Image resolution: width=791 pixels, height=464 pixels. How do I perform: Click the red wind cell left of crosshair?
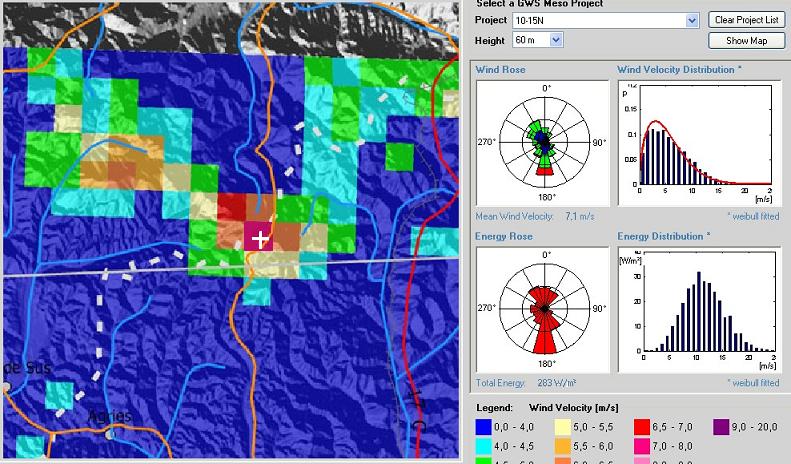[x=232, y=208]
